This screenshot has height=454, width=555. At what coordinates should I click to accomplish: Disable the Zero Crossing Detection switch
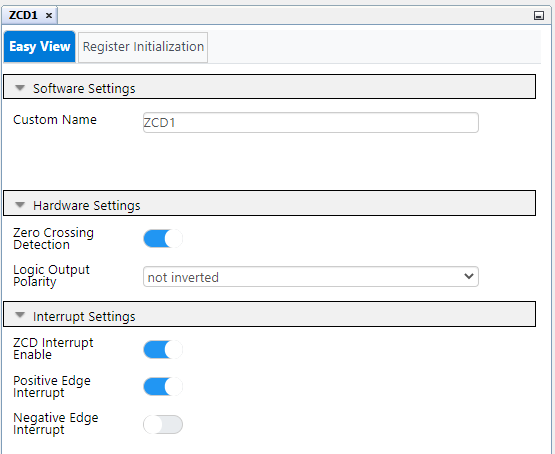(x=163, y=239)
